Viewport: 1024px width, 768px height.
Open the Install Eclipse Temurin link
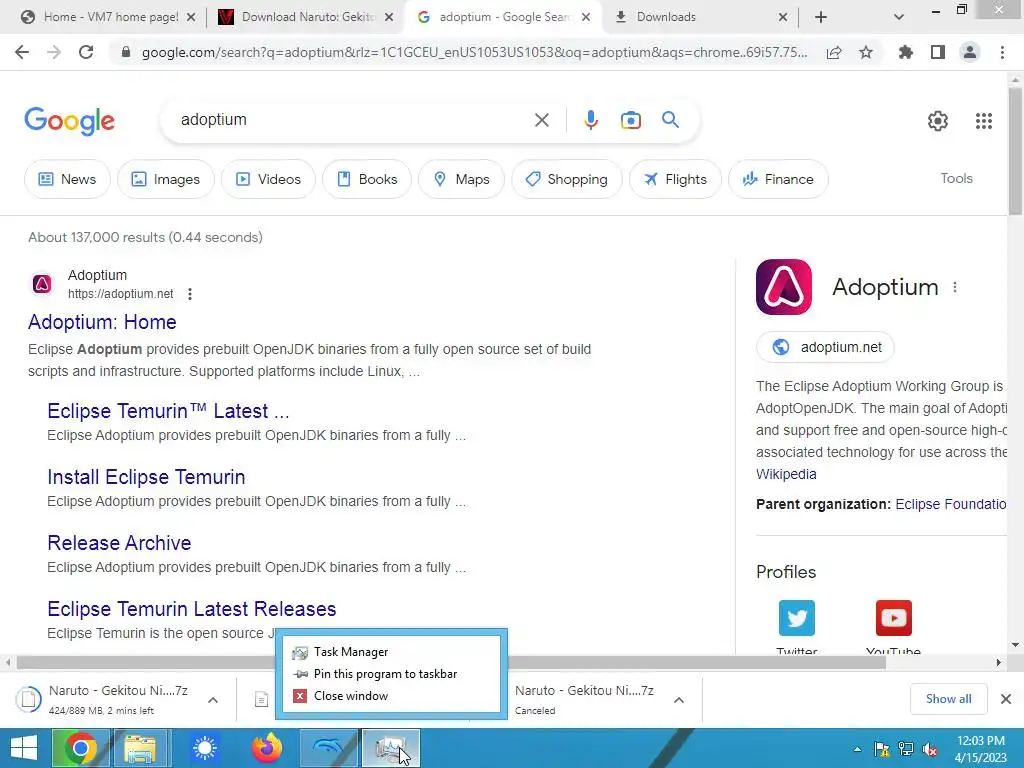click(146, 477)
